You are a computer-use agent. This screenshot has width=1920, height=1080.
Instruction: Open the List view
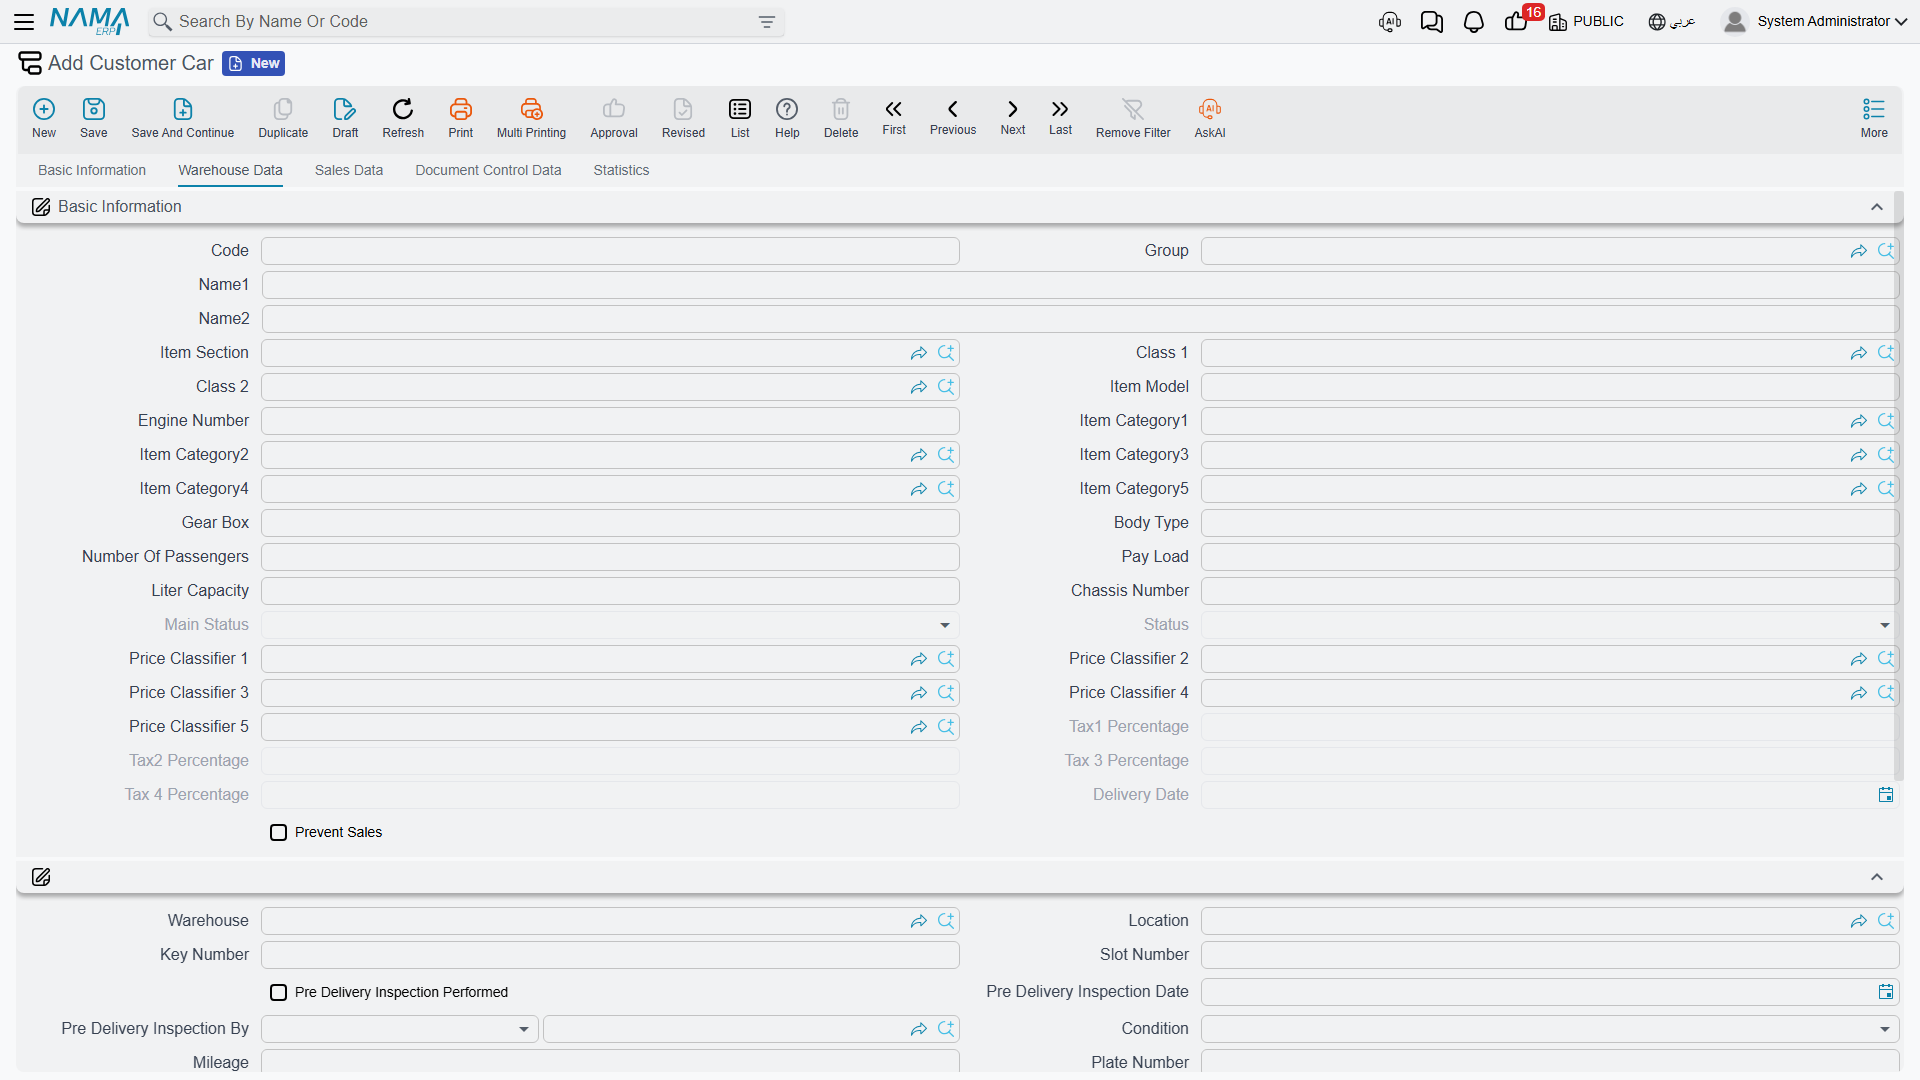pyautogui.click(x=740, y=117)
